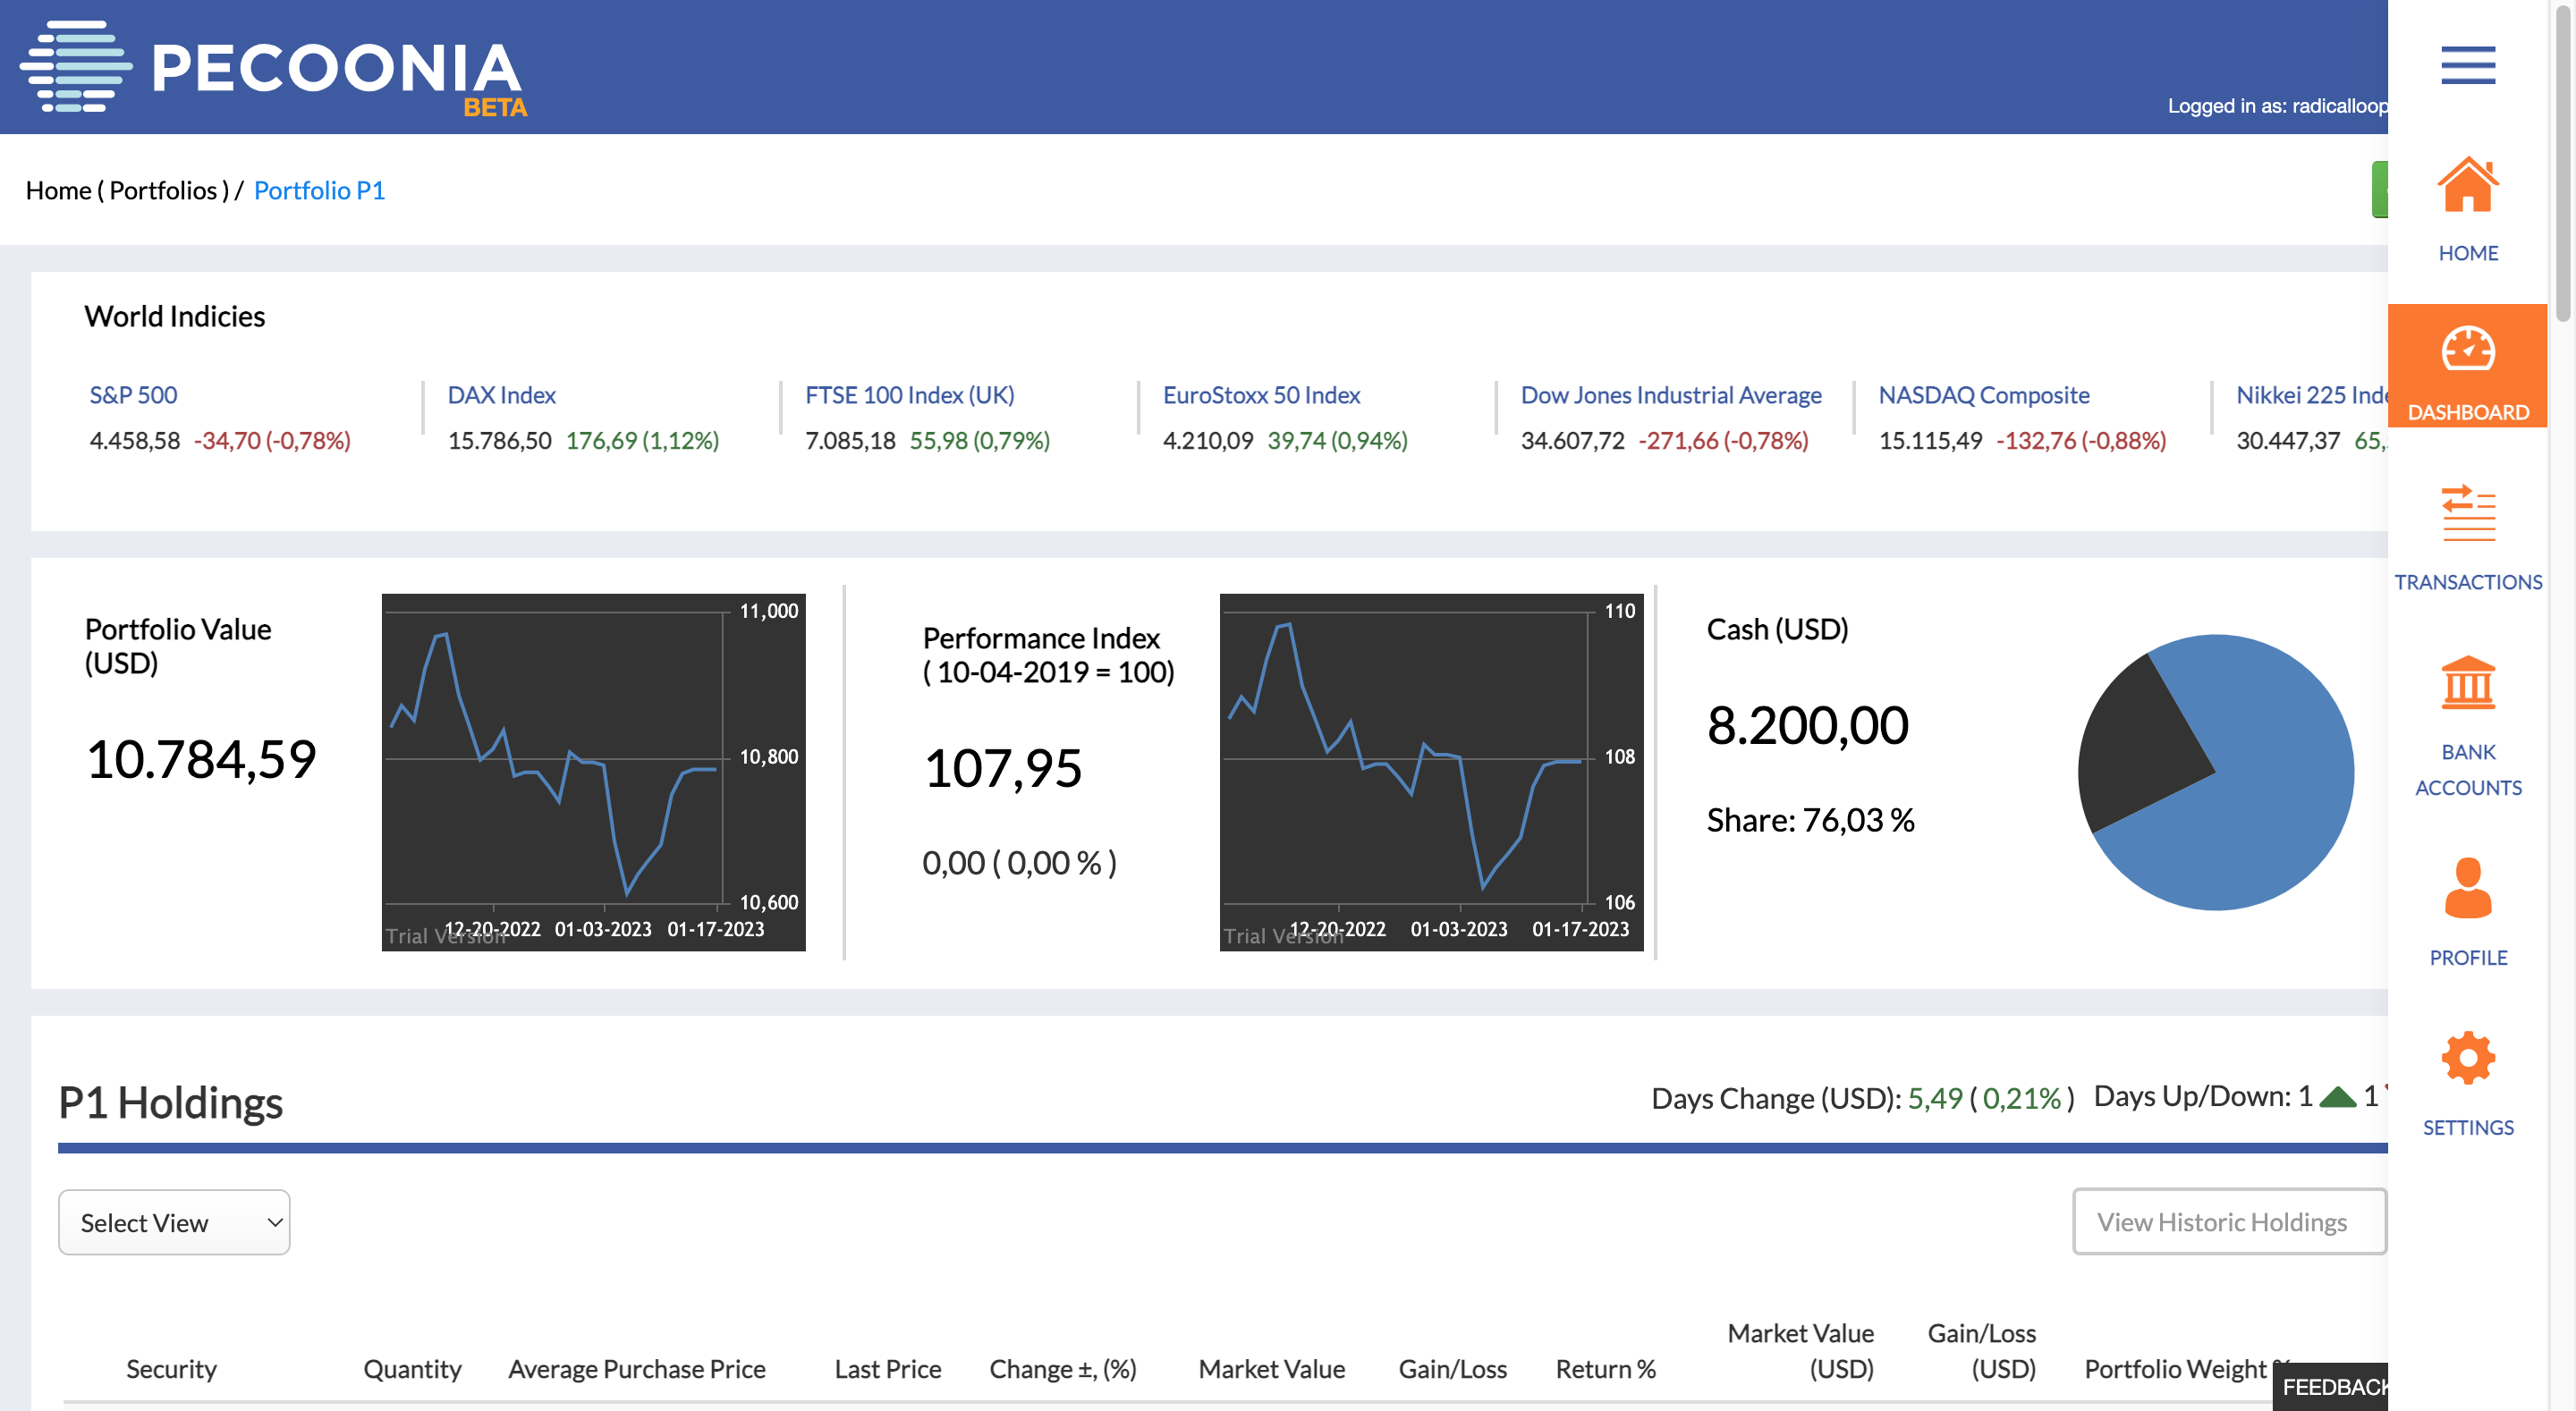Screen dimensions: 2576x1411
Task: Open the S&P 500 index link
Action: coord(133,395)
